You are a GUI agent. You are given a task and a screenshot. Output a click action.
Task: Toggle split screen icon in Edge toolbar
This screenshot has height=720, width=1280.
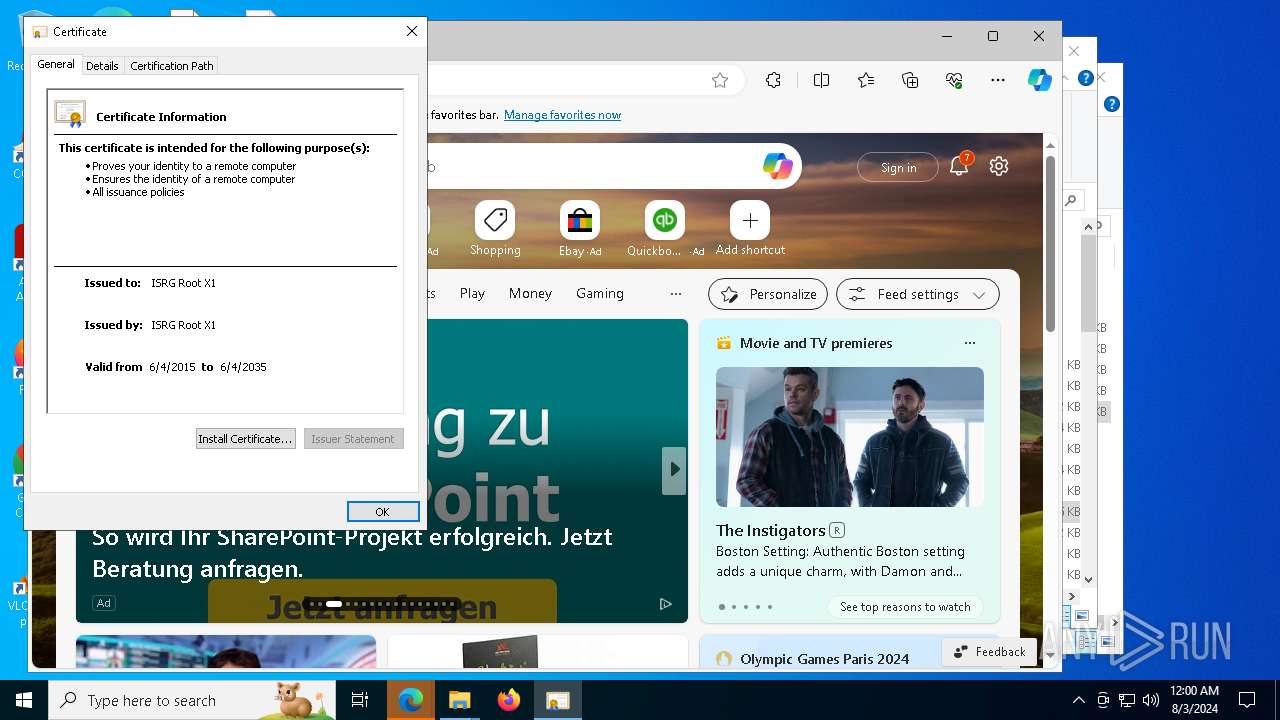pos(821,81)
